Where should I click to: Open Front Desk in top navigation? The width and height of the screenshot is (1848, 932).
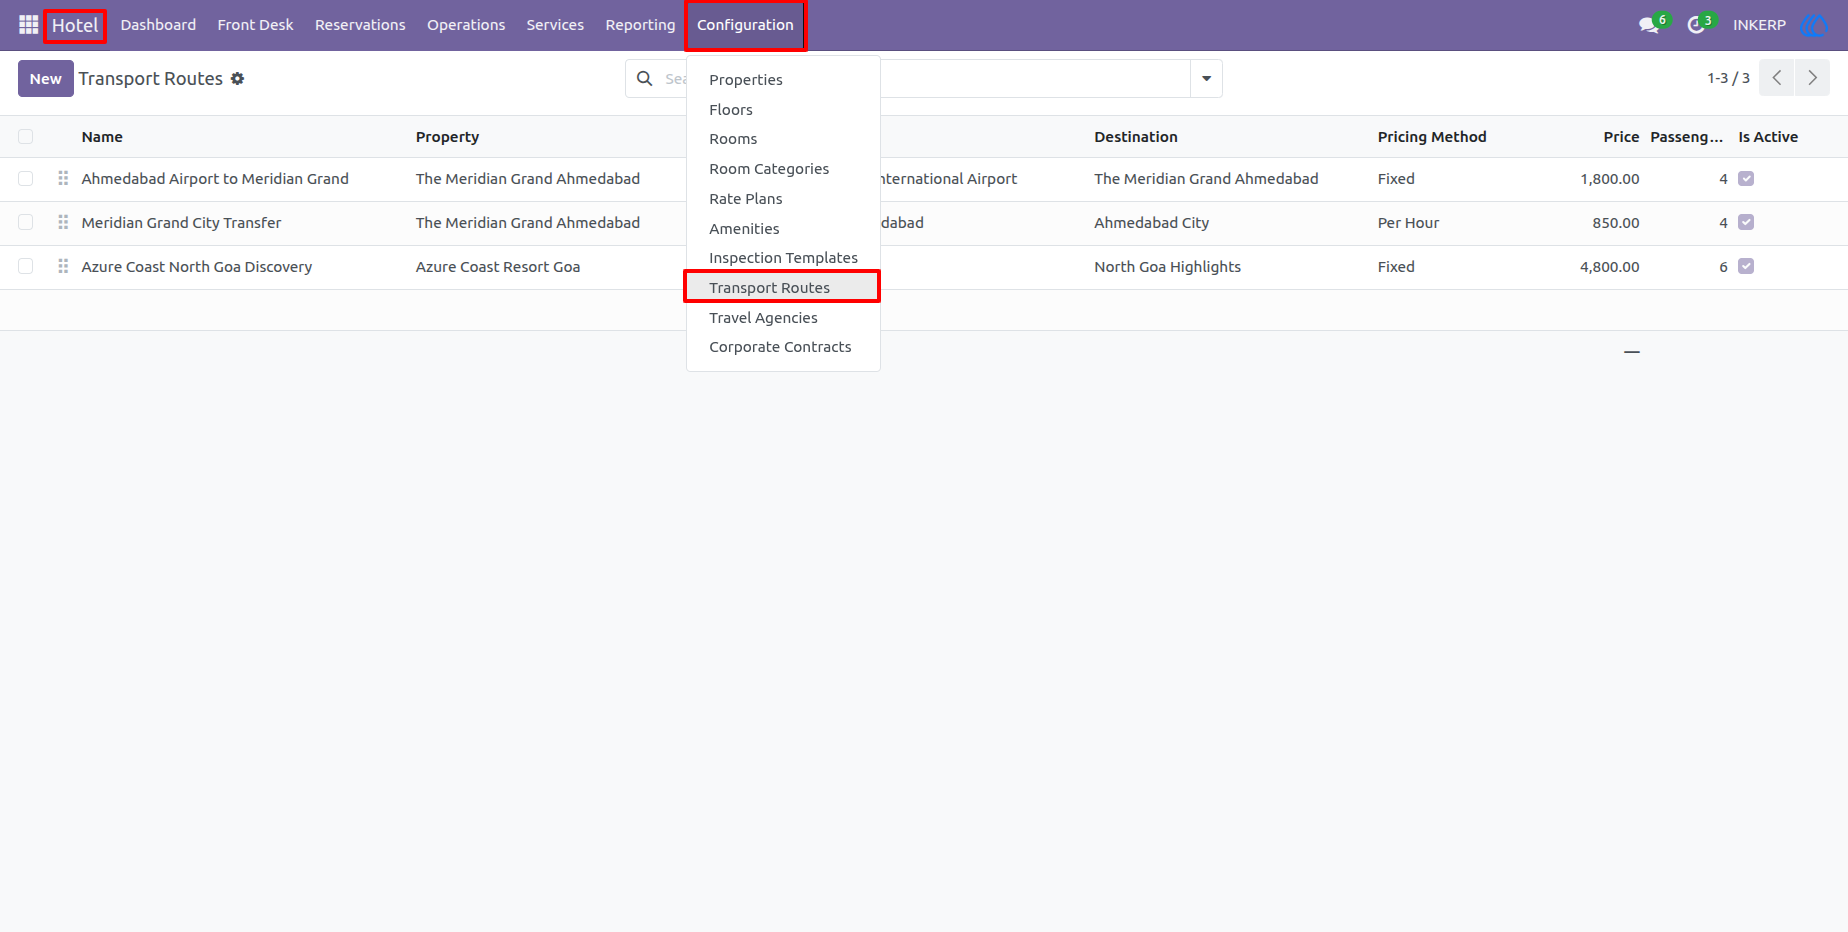[255, 25]
